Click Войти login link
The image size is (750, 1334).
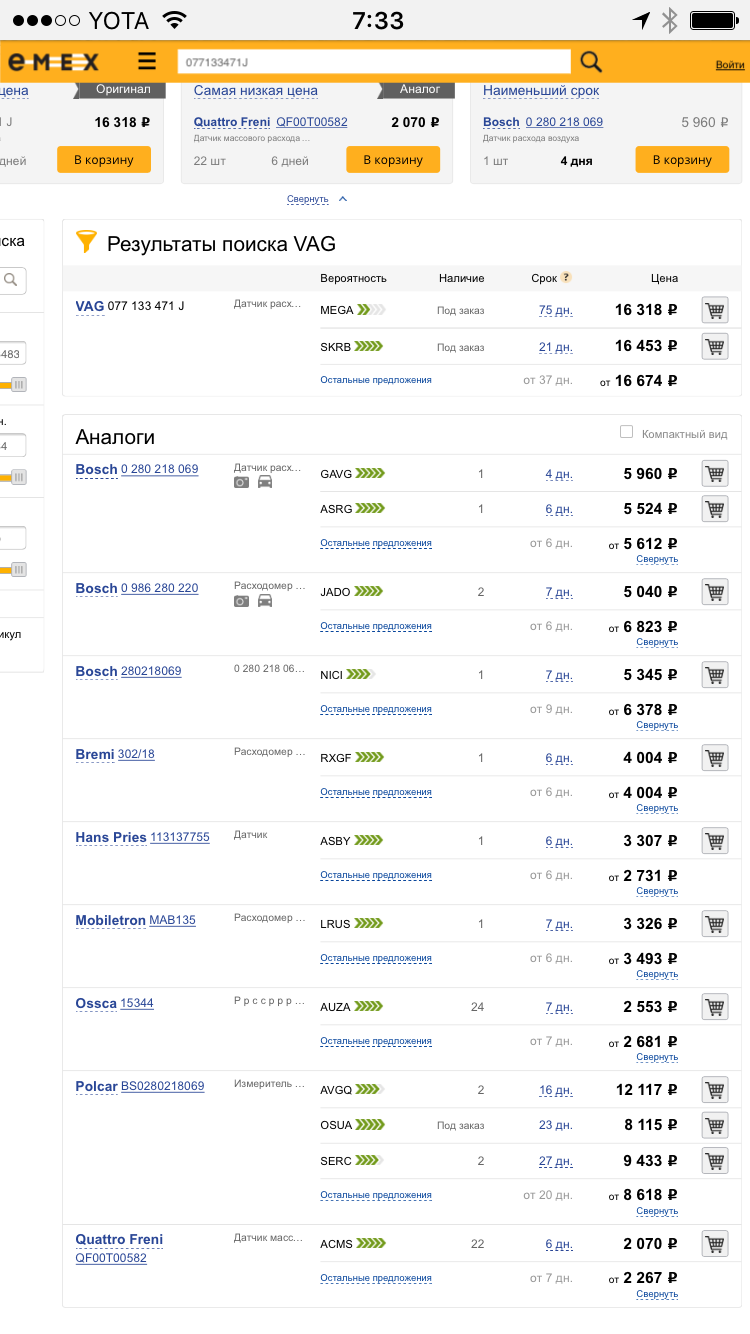[730, 65]
